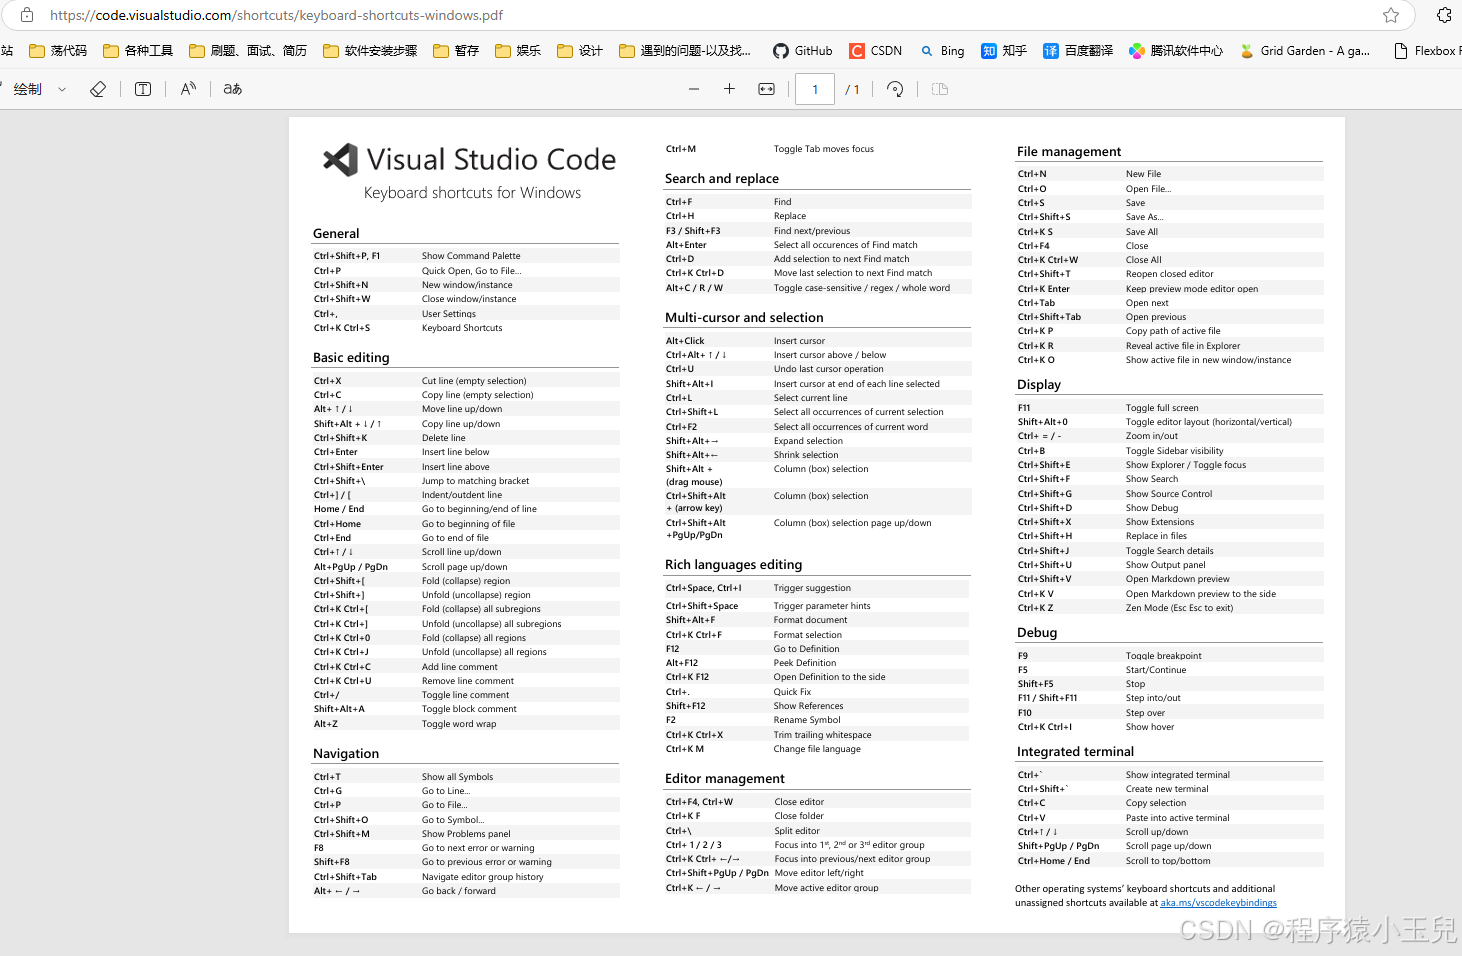Click the page number input field
Image resolution: width=1462 pixels, height=956 pixels.
pos(815,89)
